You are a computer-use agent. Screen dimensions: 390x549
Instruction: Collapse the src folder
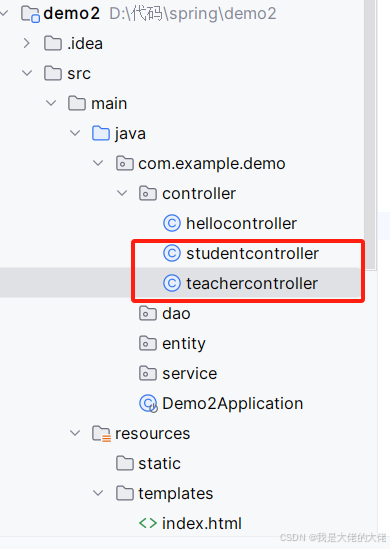pos(27,73)
